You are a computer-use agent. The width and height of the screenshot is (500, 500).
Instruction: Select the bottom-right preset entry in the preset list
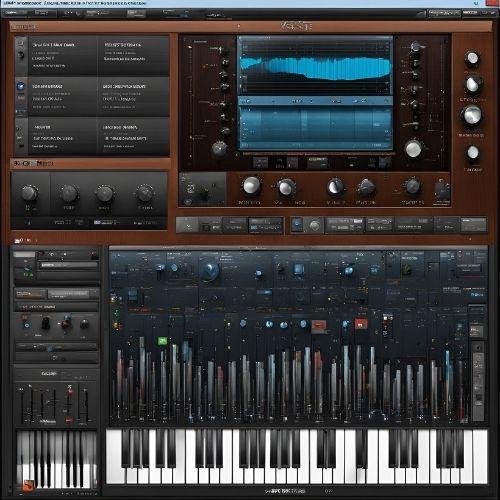133,137
